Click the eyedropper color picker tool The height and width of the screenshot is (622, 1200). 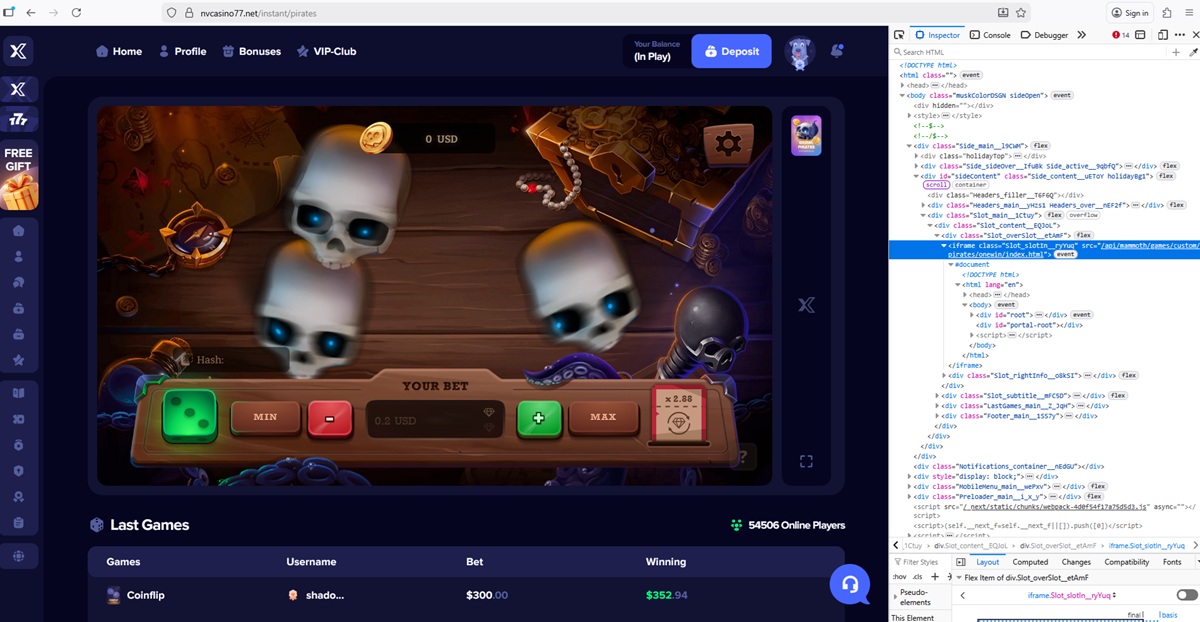click(1194, 52)
